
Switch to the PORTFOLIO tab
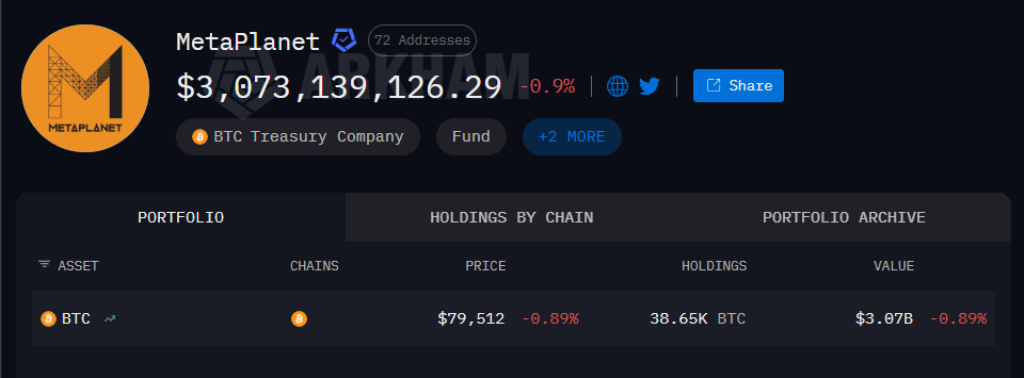(x=181, y=217)
